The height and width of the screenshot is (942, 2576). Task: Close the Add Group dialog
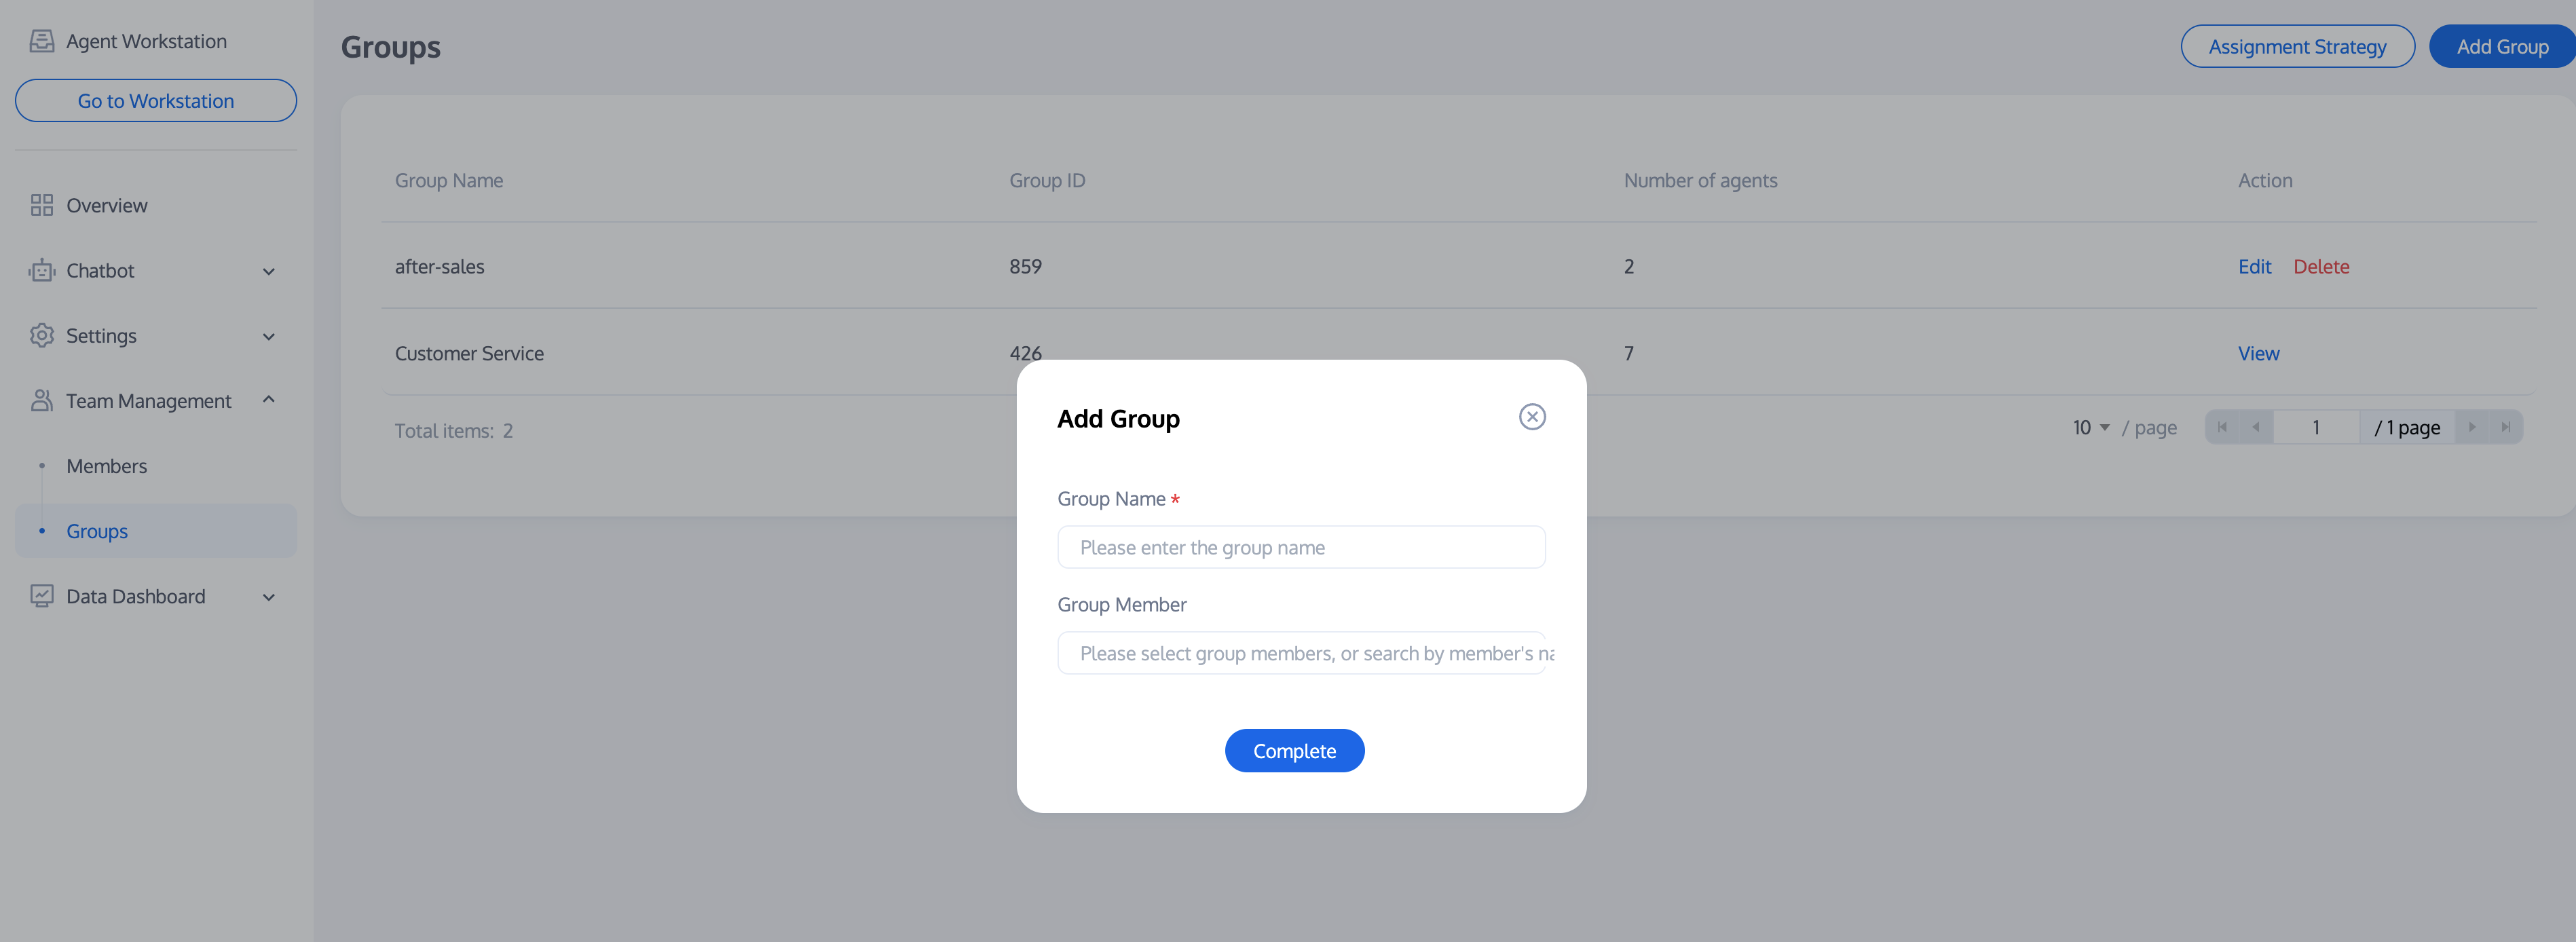(1531, 417)
